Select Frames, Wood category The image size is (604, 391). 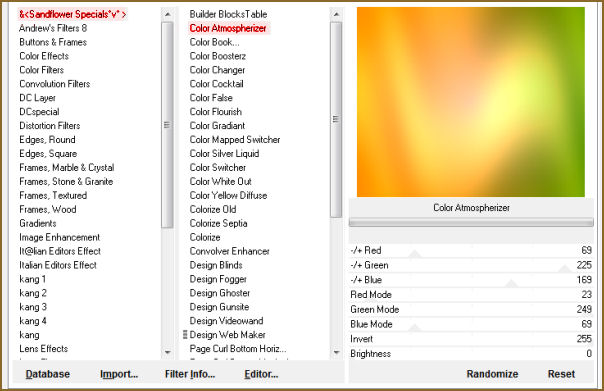tap(48, 209)
